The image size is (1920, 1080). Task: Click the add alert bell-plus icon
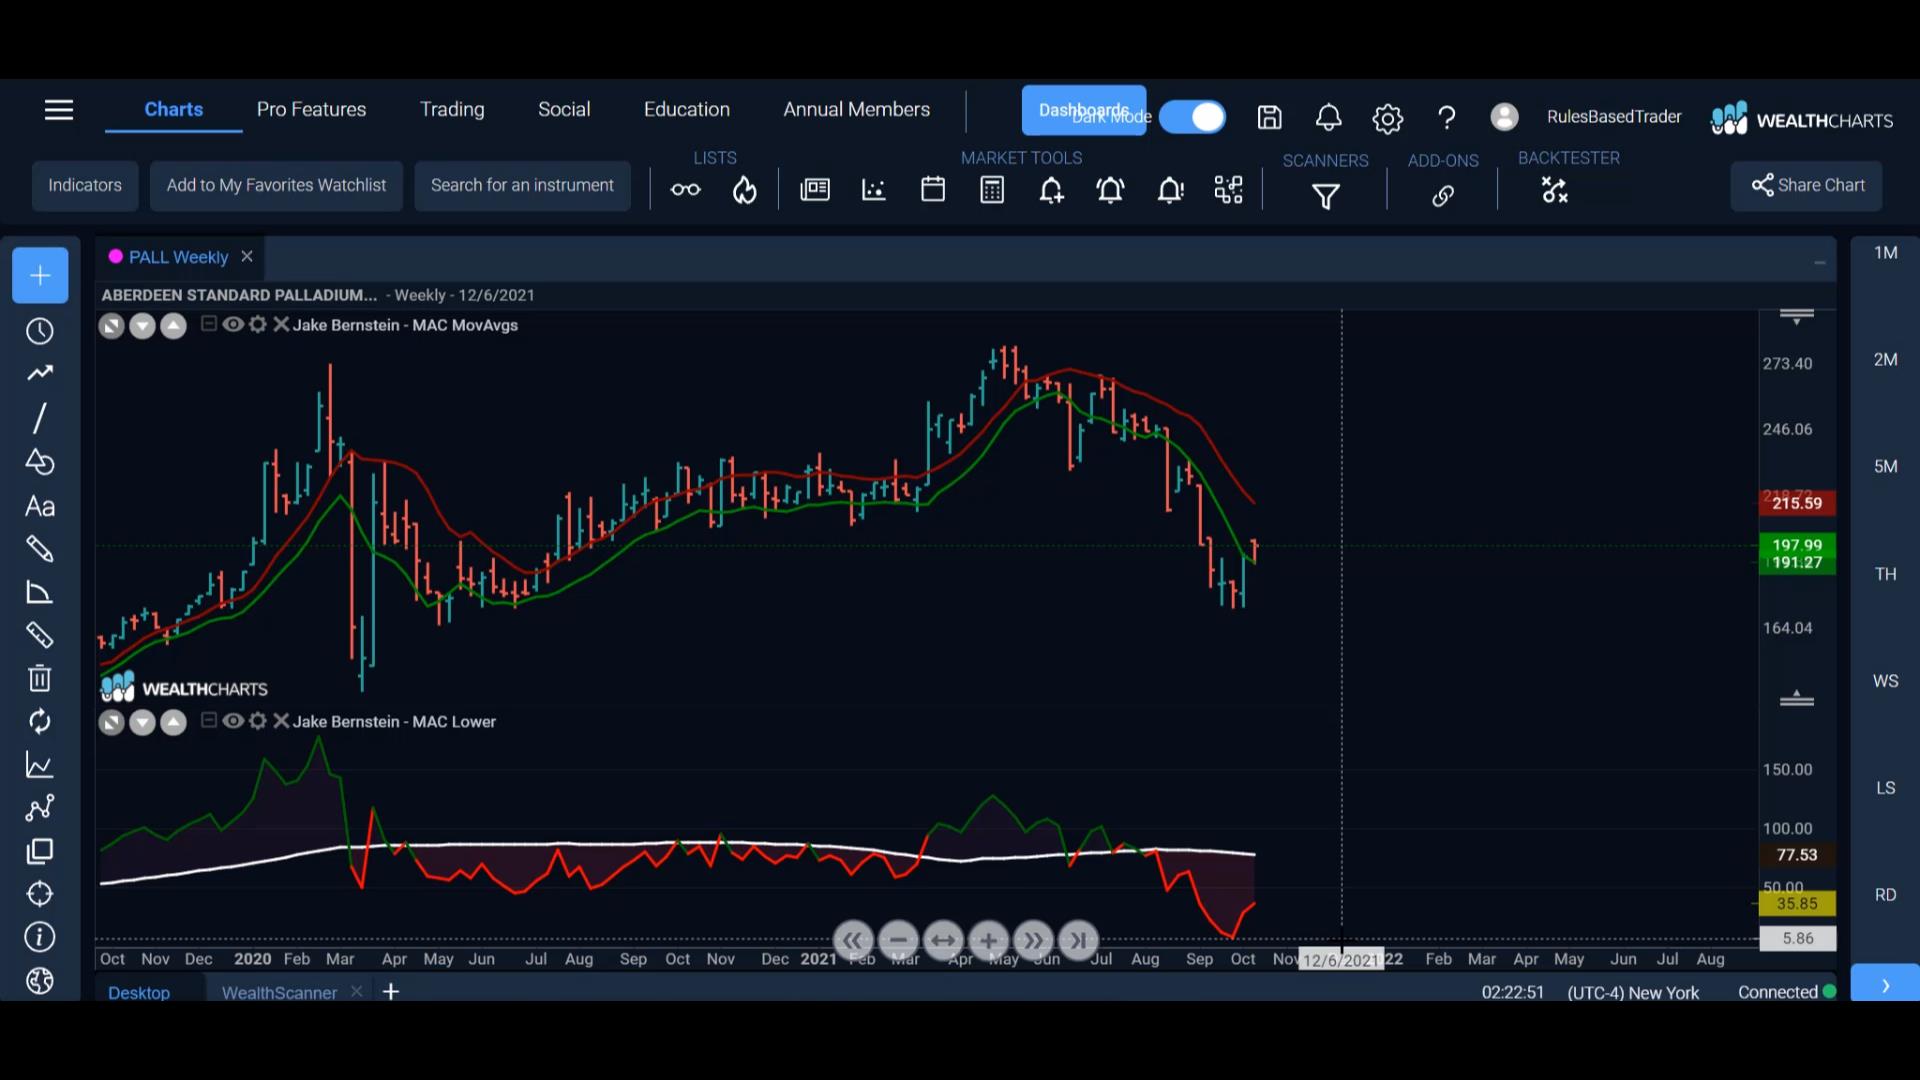tap(1051, 190)
